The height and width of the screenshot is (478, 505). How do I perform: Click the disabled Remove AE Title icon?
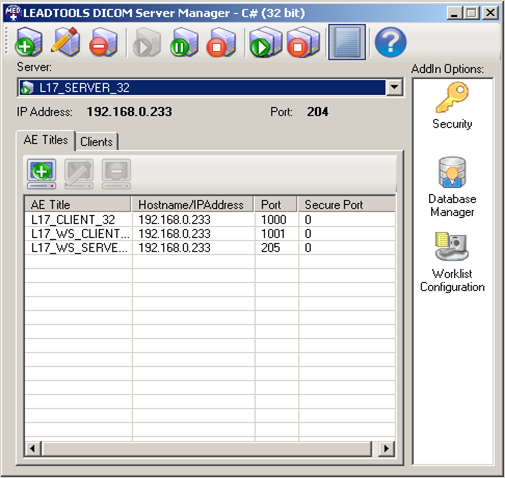click(x=116, y=174)
